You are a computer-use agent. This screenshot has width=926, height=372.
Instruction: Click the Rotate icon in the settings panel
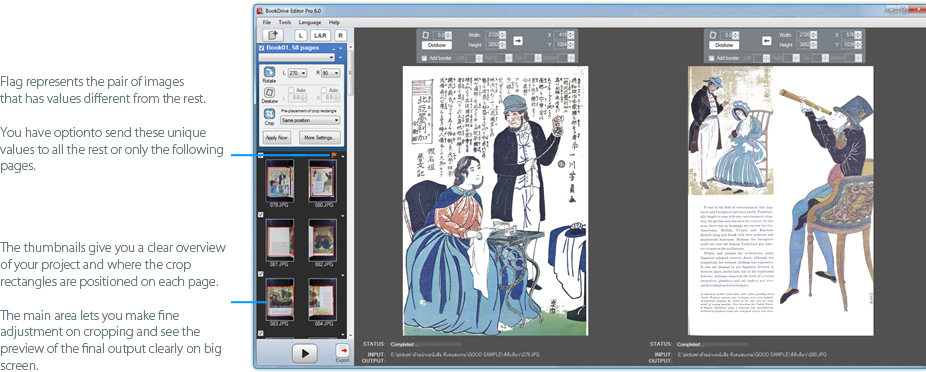tap(269, 73)
